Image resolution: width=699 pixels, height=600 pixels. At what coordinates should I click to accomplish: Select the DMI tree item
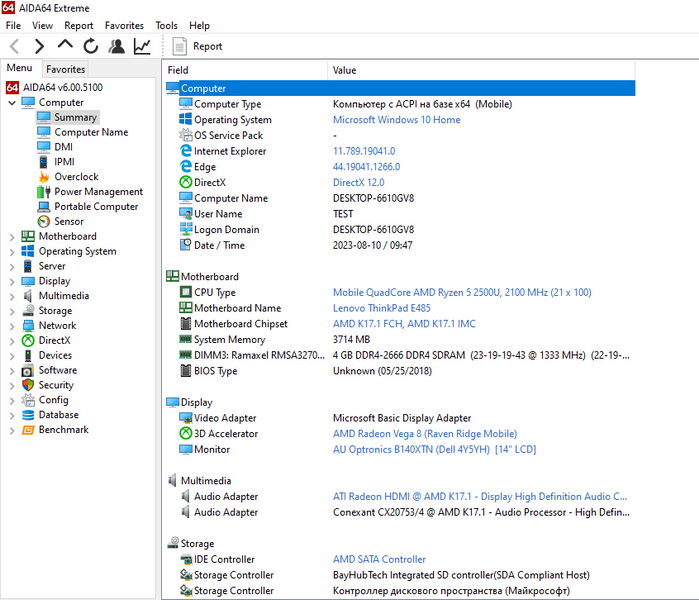pyautogui.click(x=63, y=147)
